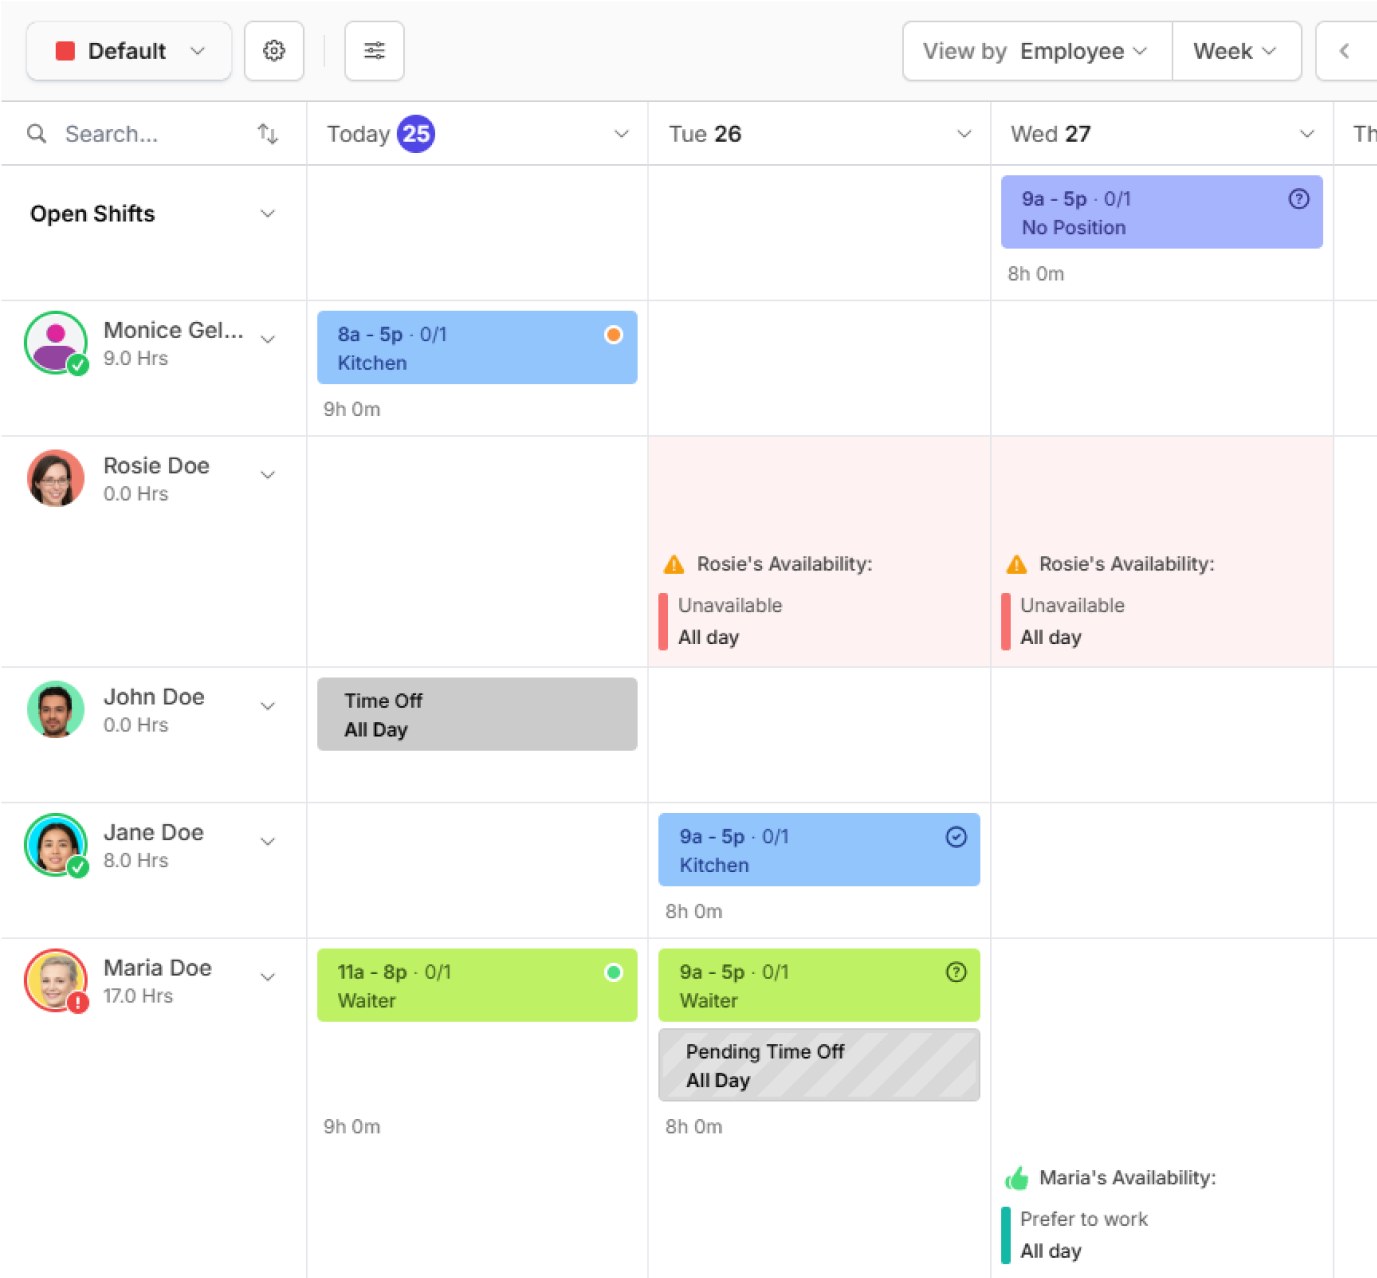This screenshot has width=1377, height=1278.
Task: Expand the Rosie Doe row options
Action: (267, 475)
